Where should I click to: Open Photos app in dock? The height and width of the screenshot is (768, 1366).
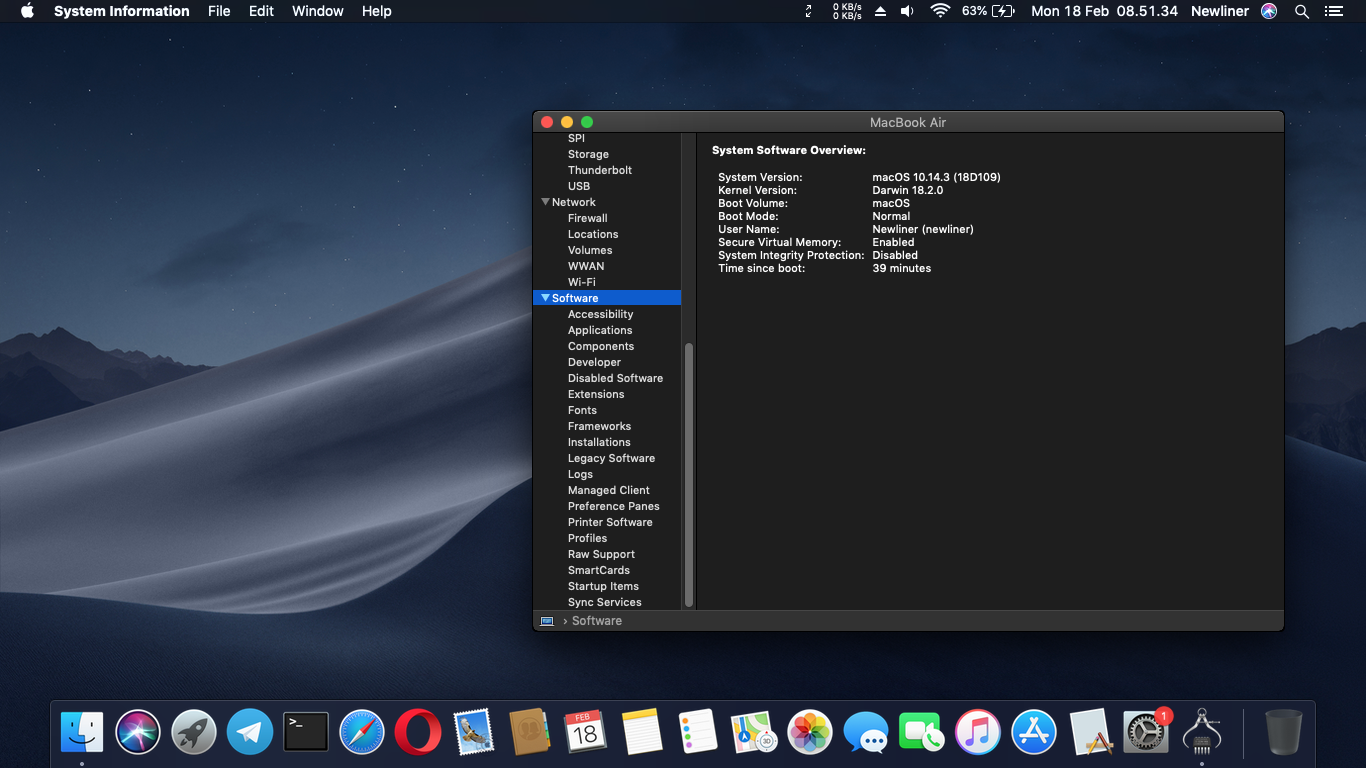pyautogui.click(x=810, y=732)
